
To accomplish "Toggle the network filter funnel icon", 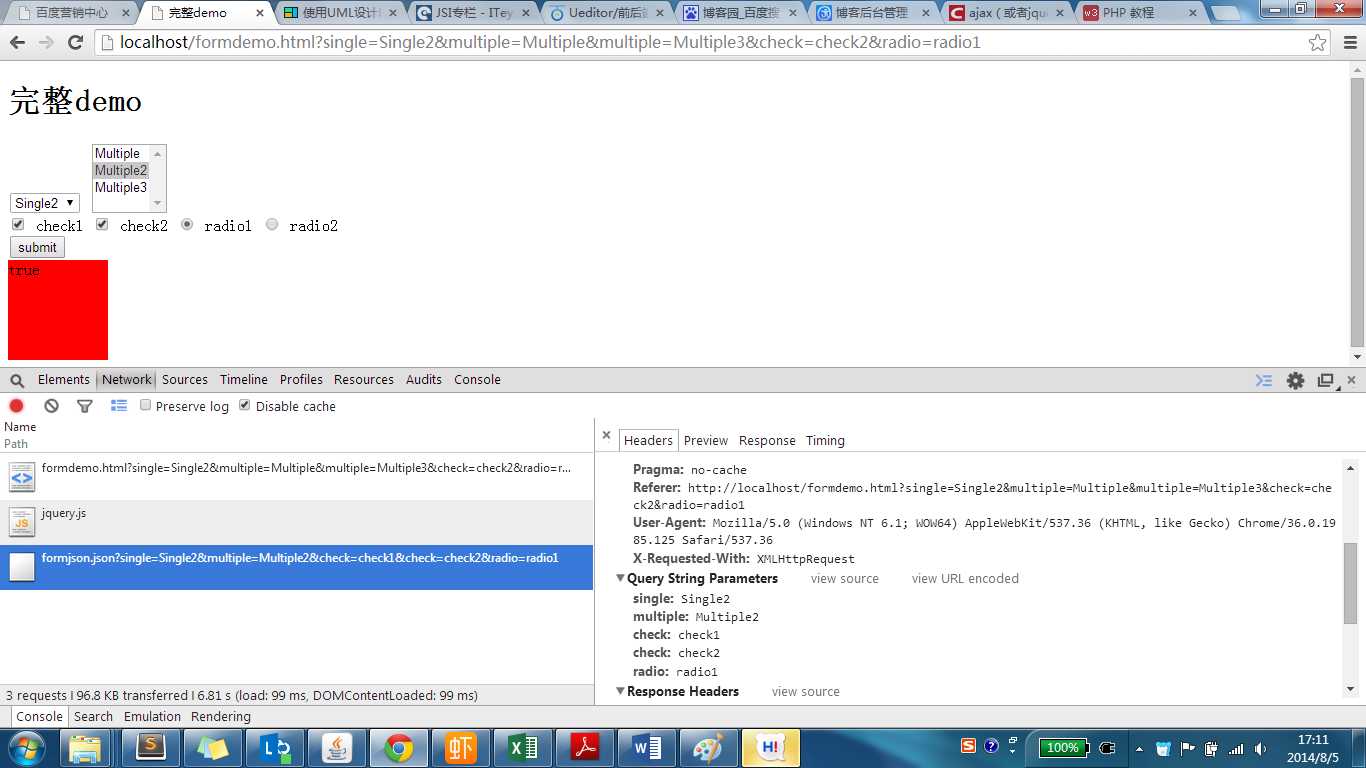I will [85, 406].
